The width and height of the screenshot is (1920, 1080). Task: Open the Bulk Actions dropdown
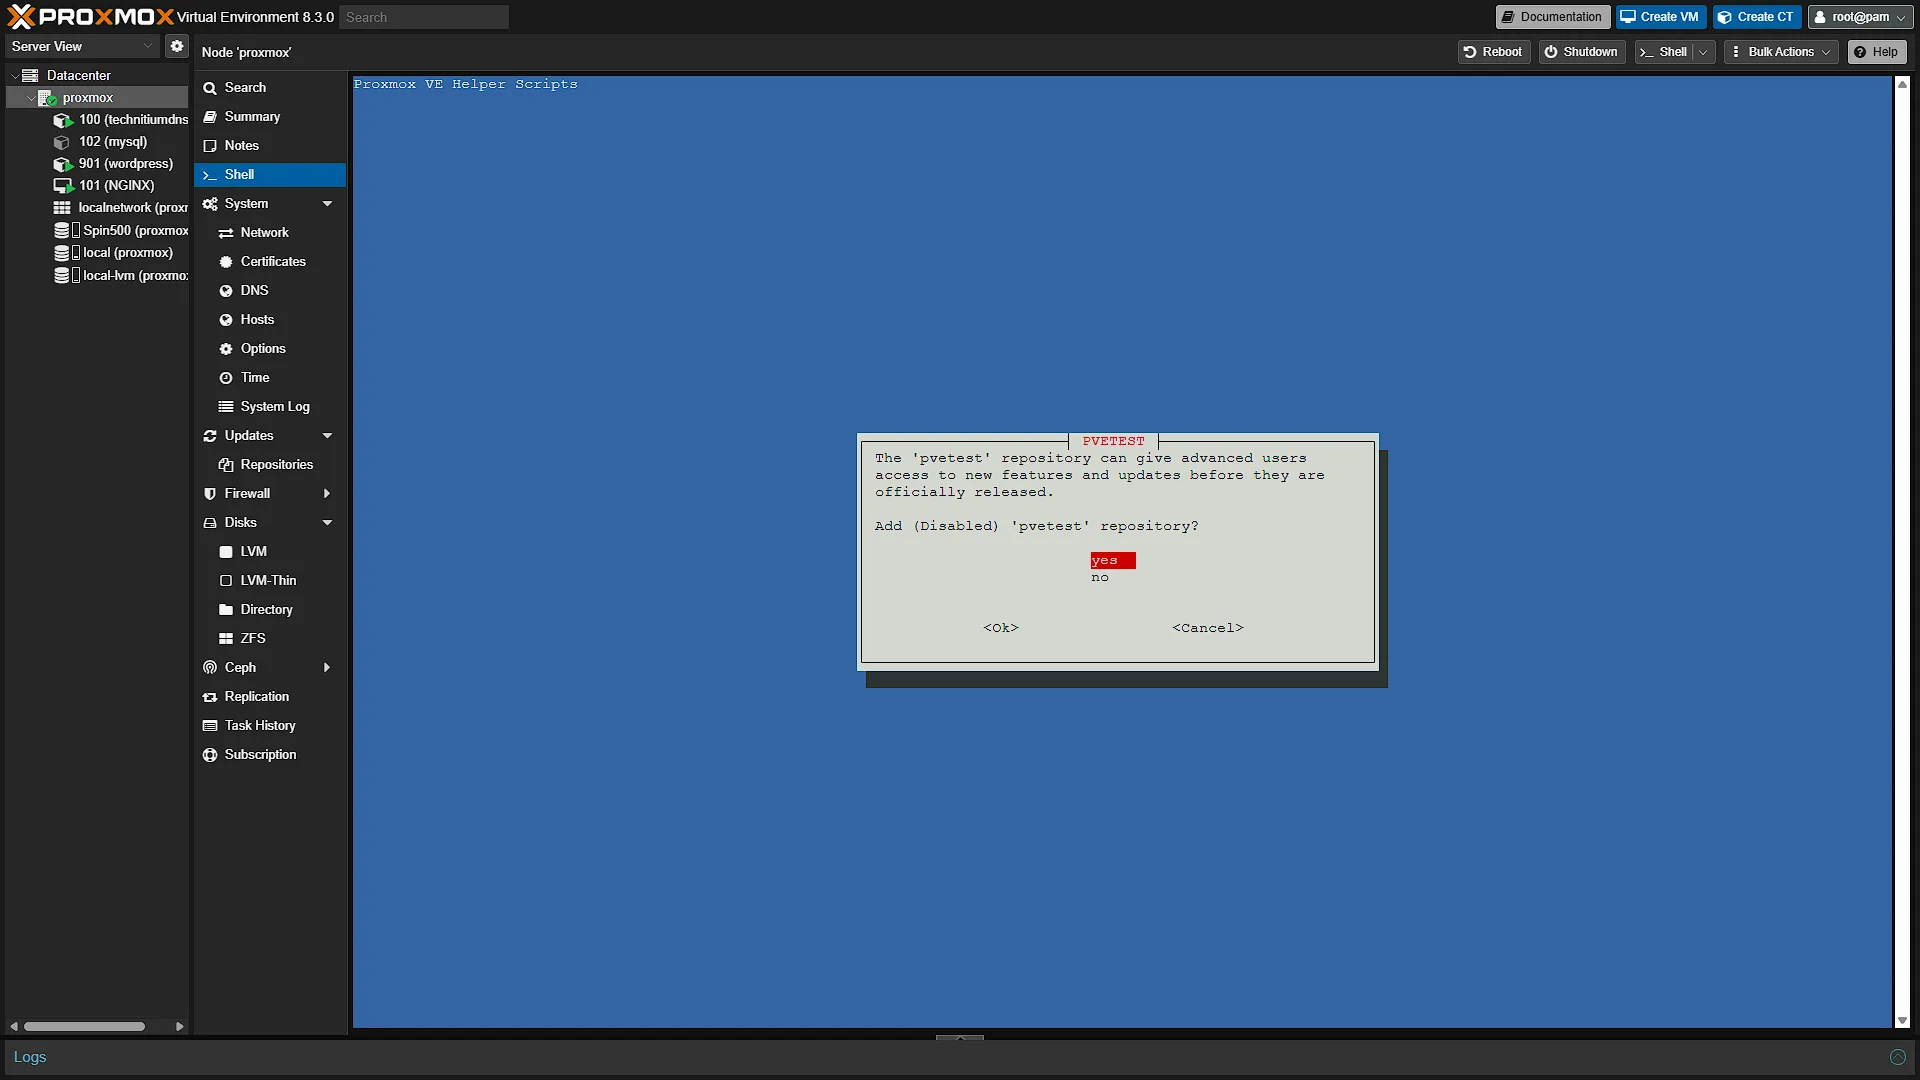[1781, 52]
